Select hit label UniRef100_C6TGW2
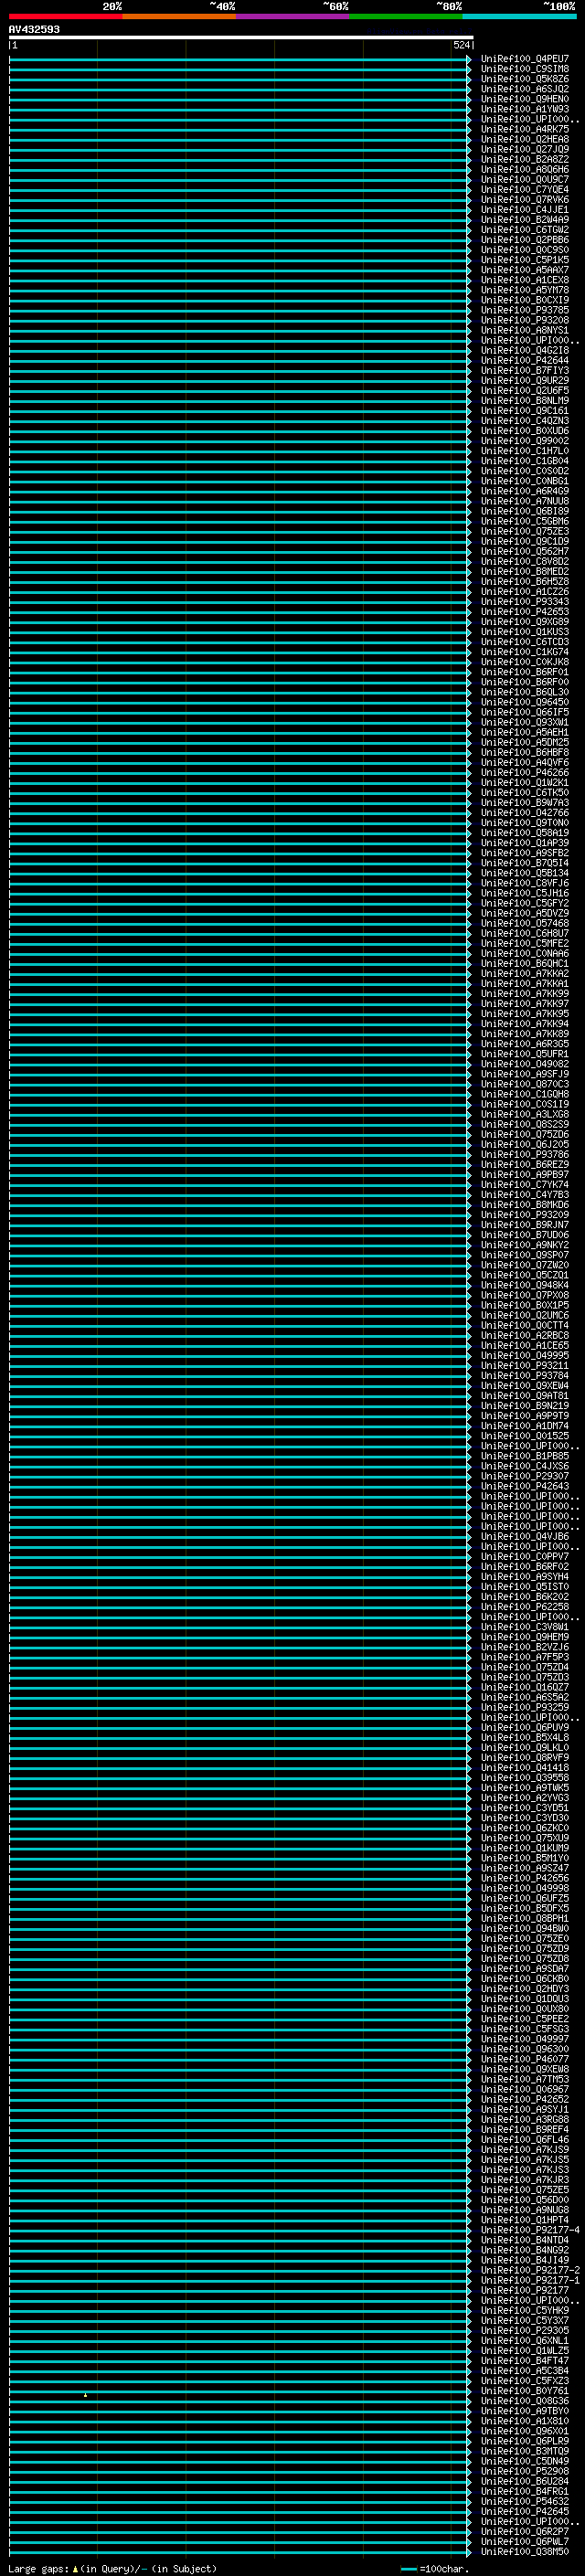The height and width of the screenshot is (2576, 585). tap(524, 229)
